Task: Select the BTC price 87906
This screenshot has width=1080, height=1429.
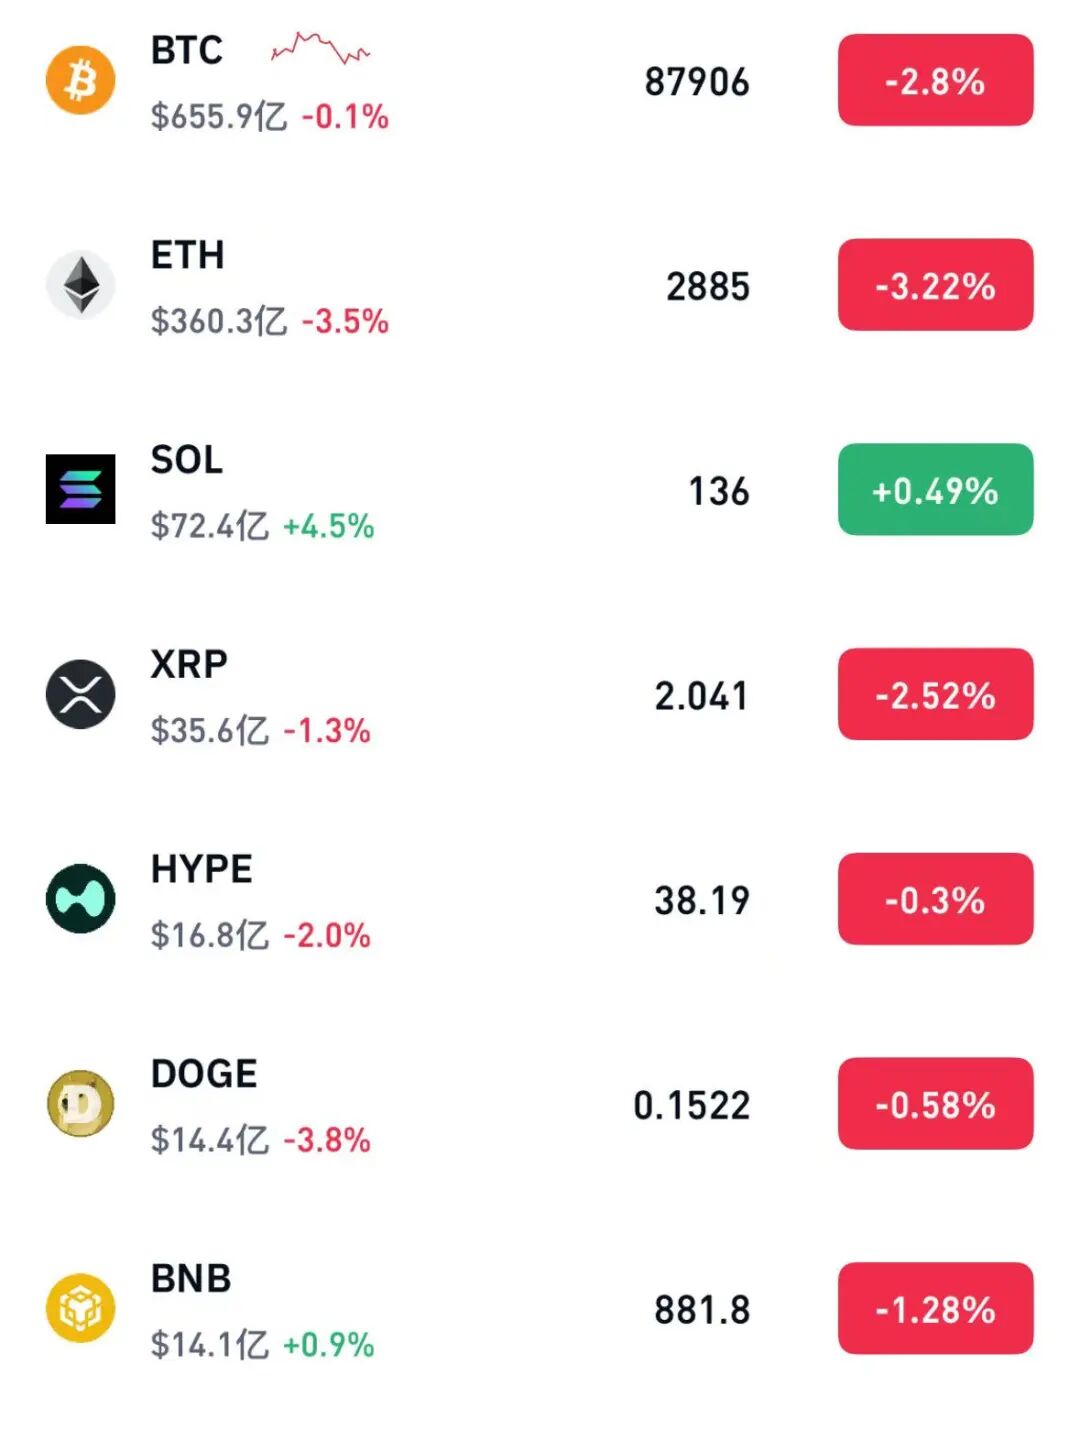Action: (696, 82)
